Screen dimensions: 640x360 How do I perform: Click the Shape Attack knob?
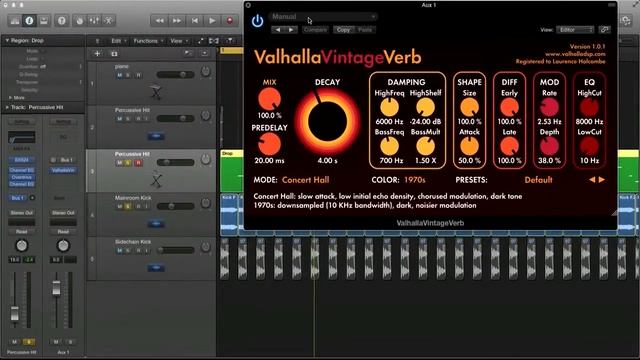pyautogui.click(x=469, y=146)
